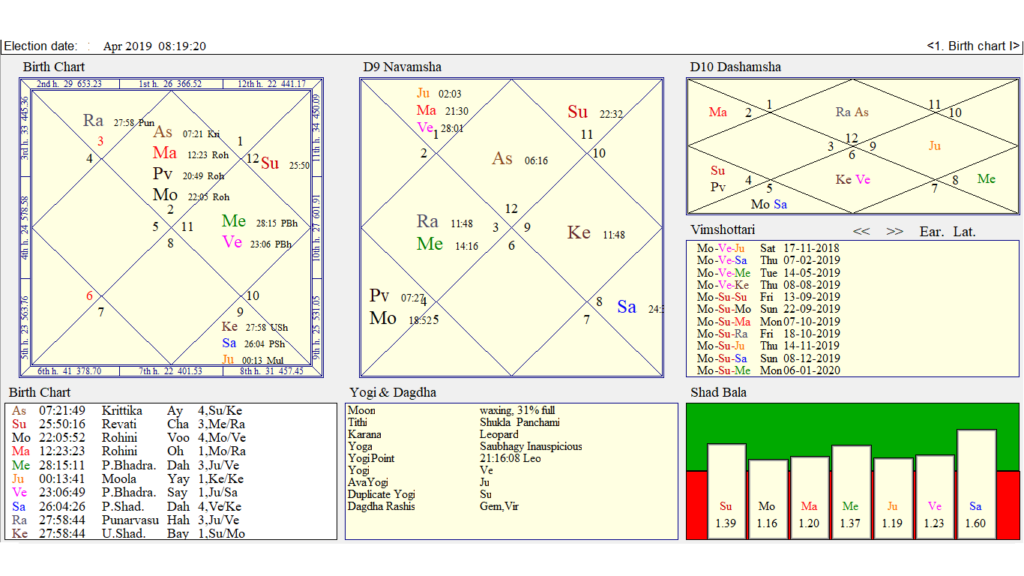Viewport: 1024px width, 576px height.
Task: Click the Yoga 'Saubhagy Inauspicious' row
Action: [465, 447]
